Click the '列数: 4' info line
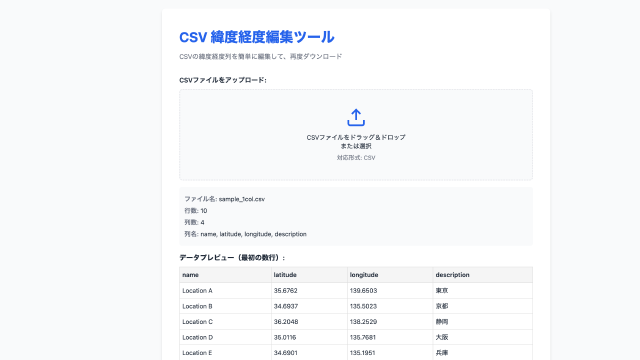 (x=194, y=222)
